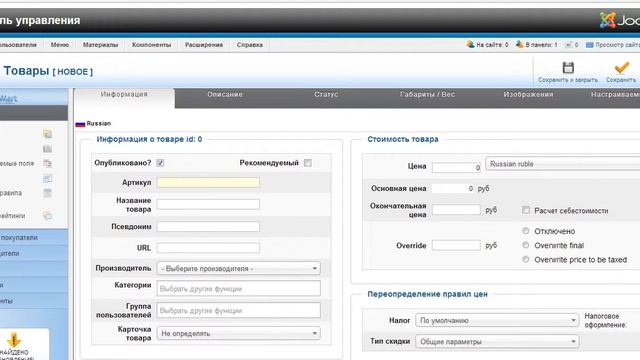Viewport: 640px width, 360px height.
Task: Uncheck the 'Опубликовано?' checkbox
Action: coord(160,163)
